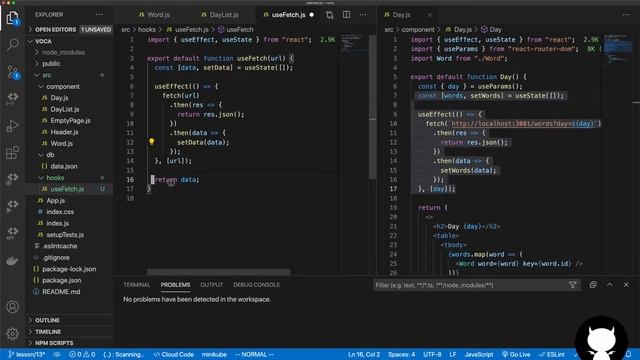Click Go Live in status bar

516,354
